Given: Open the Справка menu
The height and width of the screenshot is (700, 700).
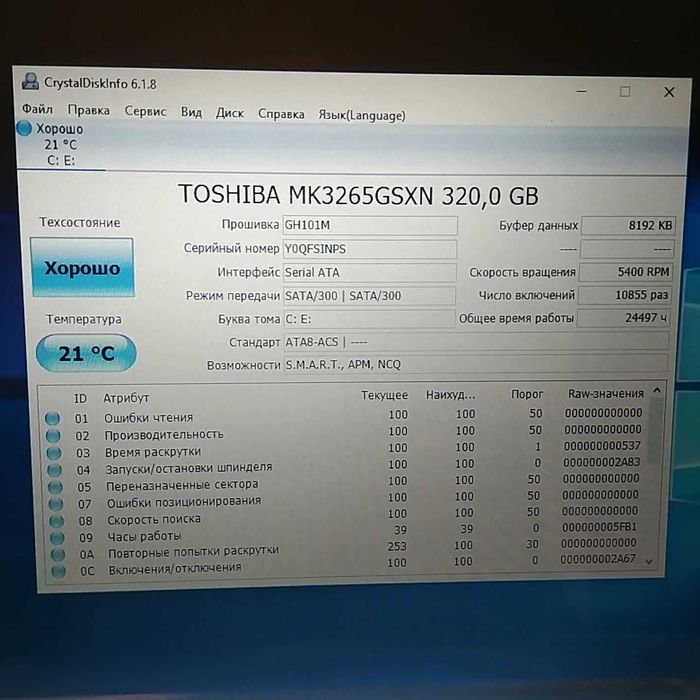Looking at the screenshot, I should click(x=281, y=114).
